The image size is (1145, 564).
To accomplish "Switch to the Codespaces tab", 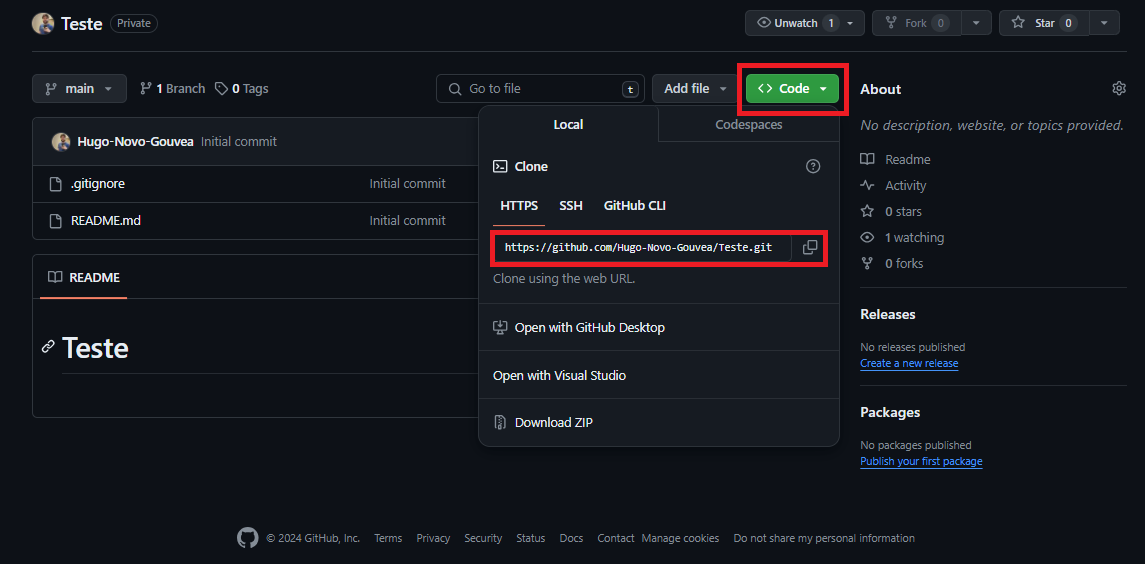I will [748, 125].
